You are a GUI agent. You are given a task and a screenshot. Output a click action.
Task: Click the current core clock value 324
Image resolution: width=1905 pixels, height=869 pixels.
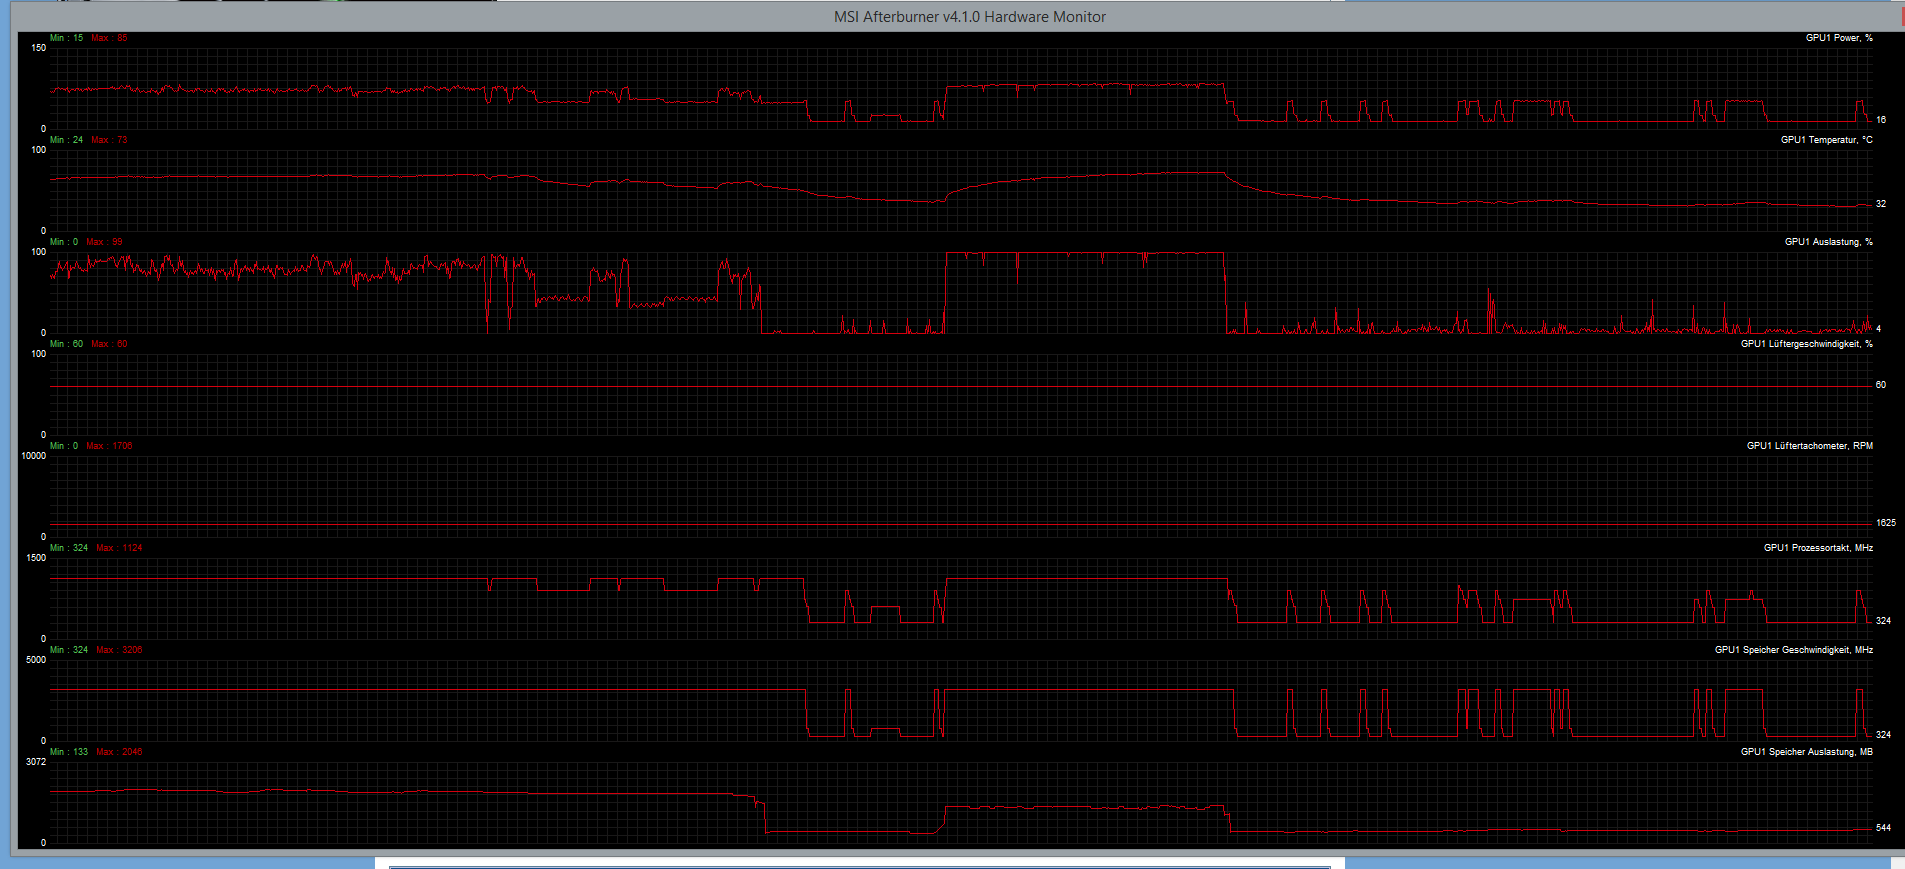coord(1884,621)
